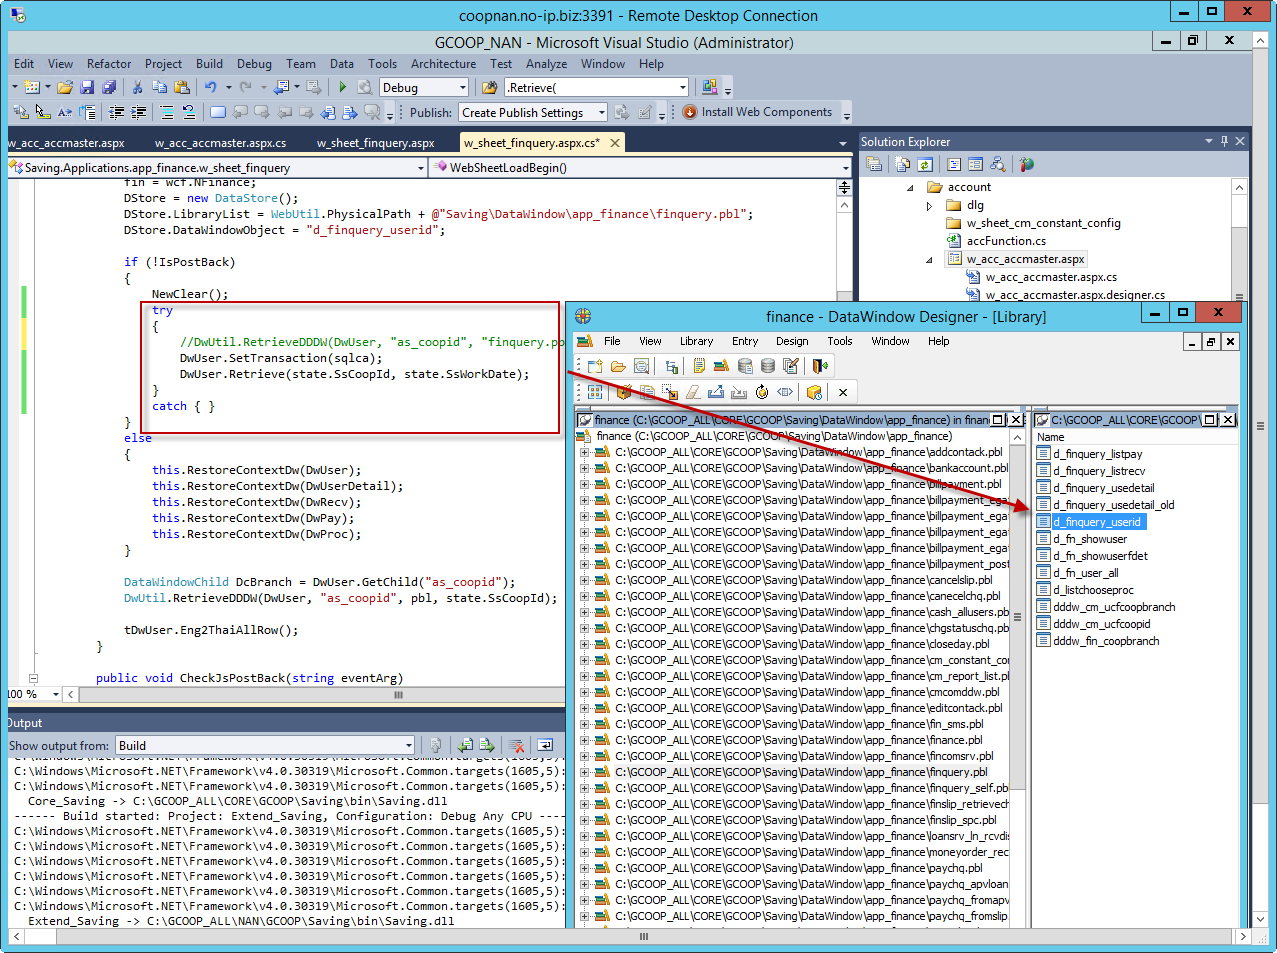Collapse the account folder in Solution Explorer
The width and height of the screenshot is (1277, 953).
(910, 187)
